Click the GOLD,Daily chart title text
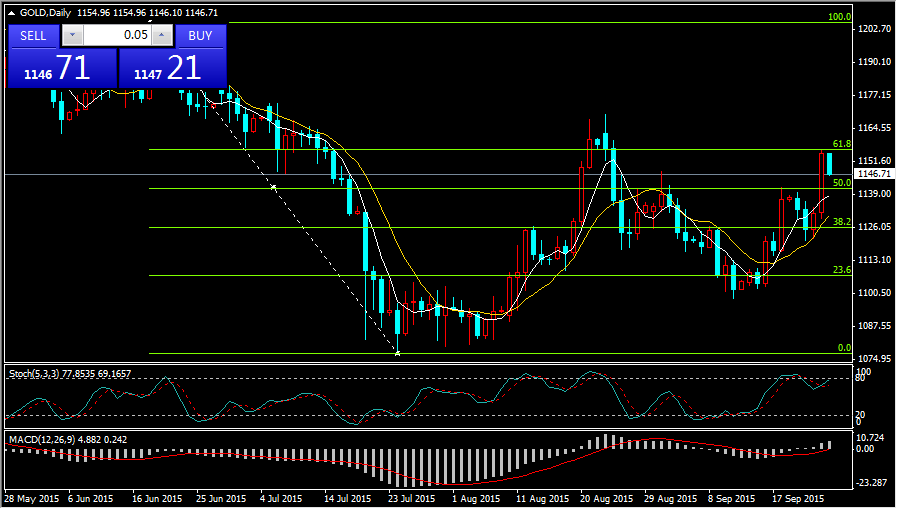The image size is (897, 509). (x=45, y=13)
